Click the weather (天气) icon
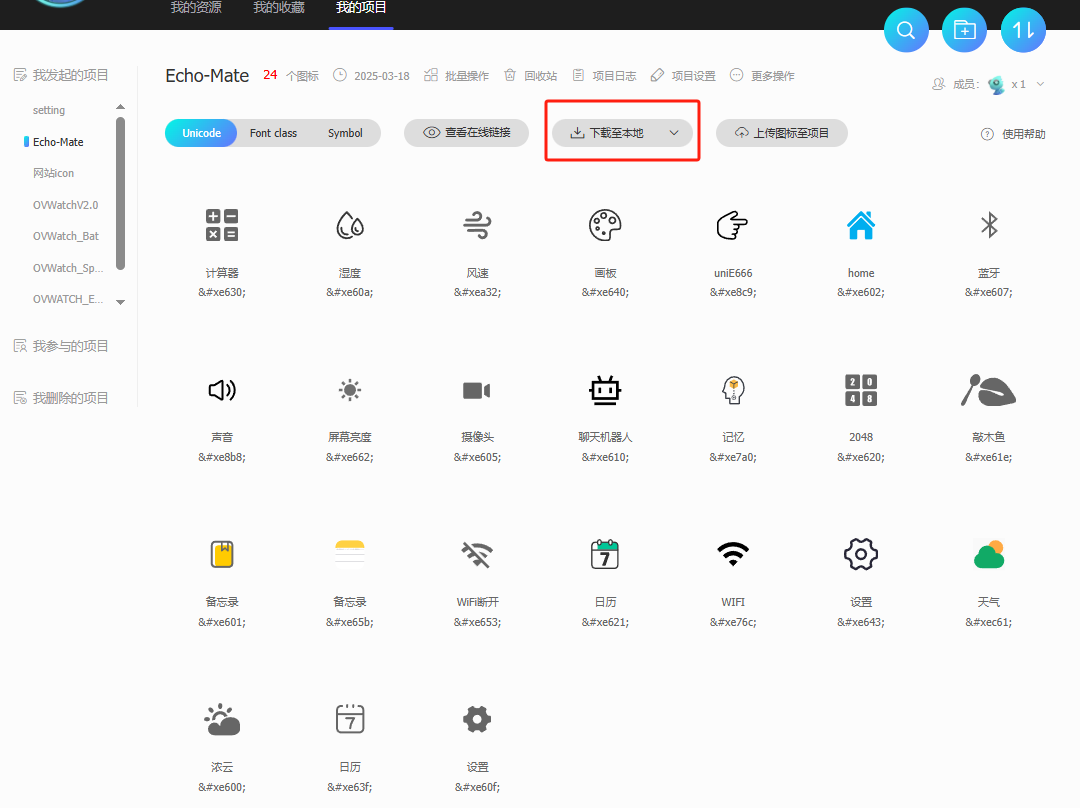The height and width of the screenshot is (808, 1080). point(989,554)
